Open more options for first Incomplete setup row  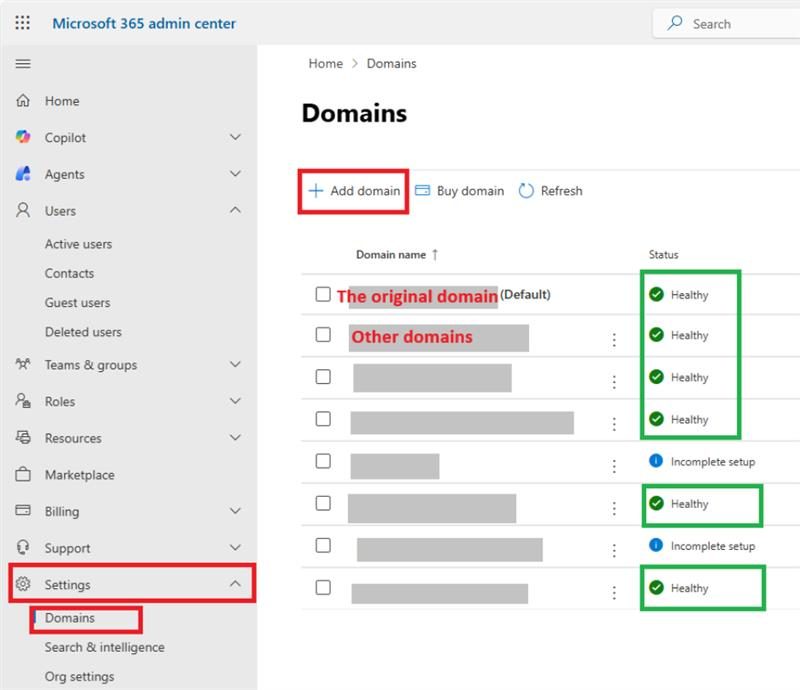click(614, 466)
